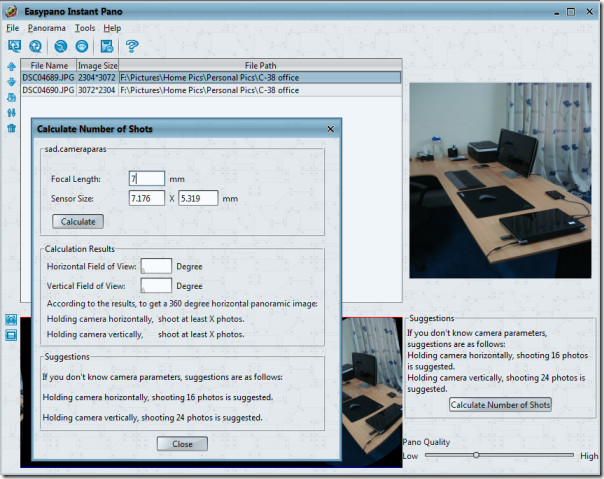Click the lower view mode icon beside panorama preview
Screen dimensions: 604x479
coord(11,335)
